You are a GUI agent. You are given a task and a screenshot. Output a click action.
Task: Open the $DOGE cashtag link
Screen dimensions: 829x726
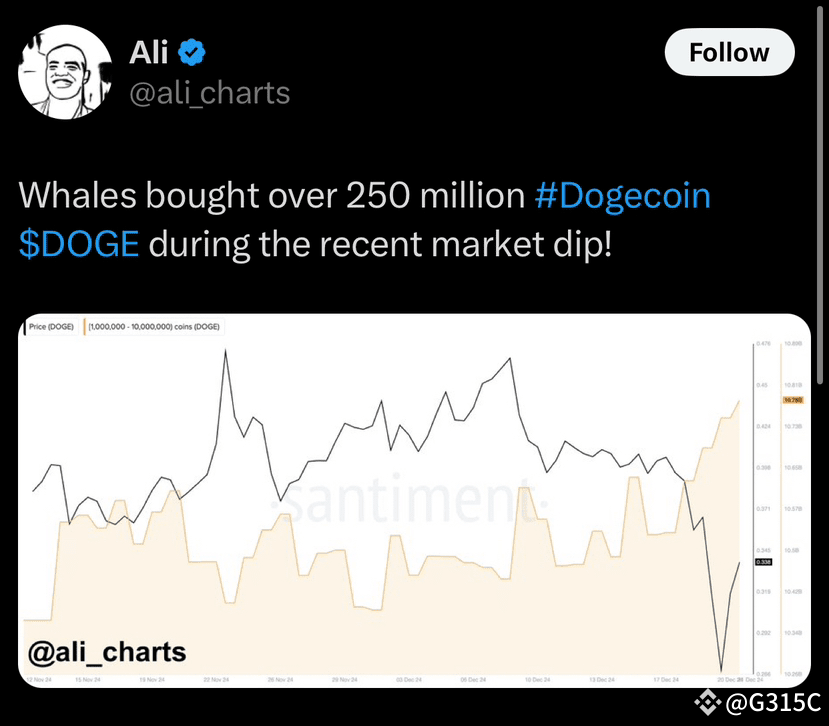pos(79,244)
